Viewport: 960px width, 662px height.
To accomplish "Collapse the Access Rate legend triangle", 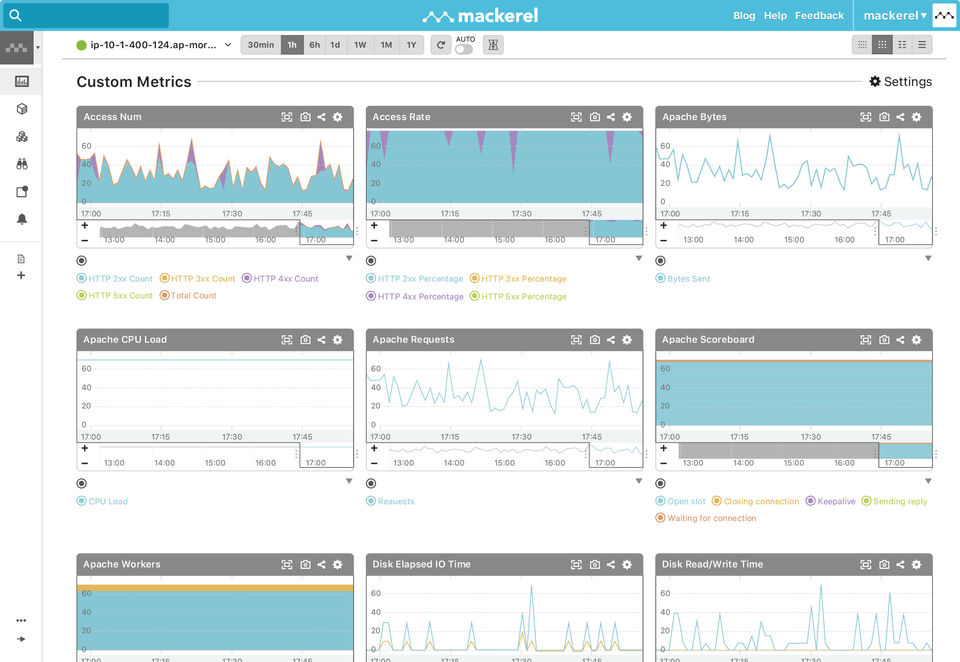I will pyautogui.click(x=639, y=258).
